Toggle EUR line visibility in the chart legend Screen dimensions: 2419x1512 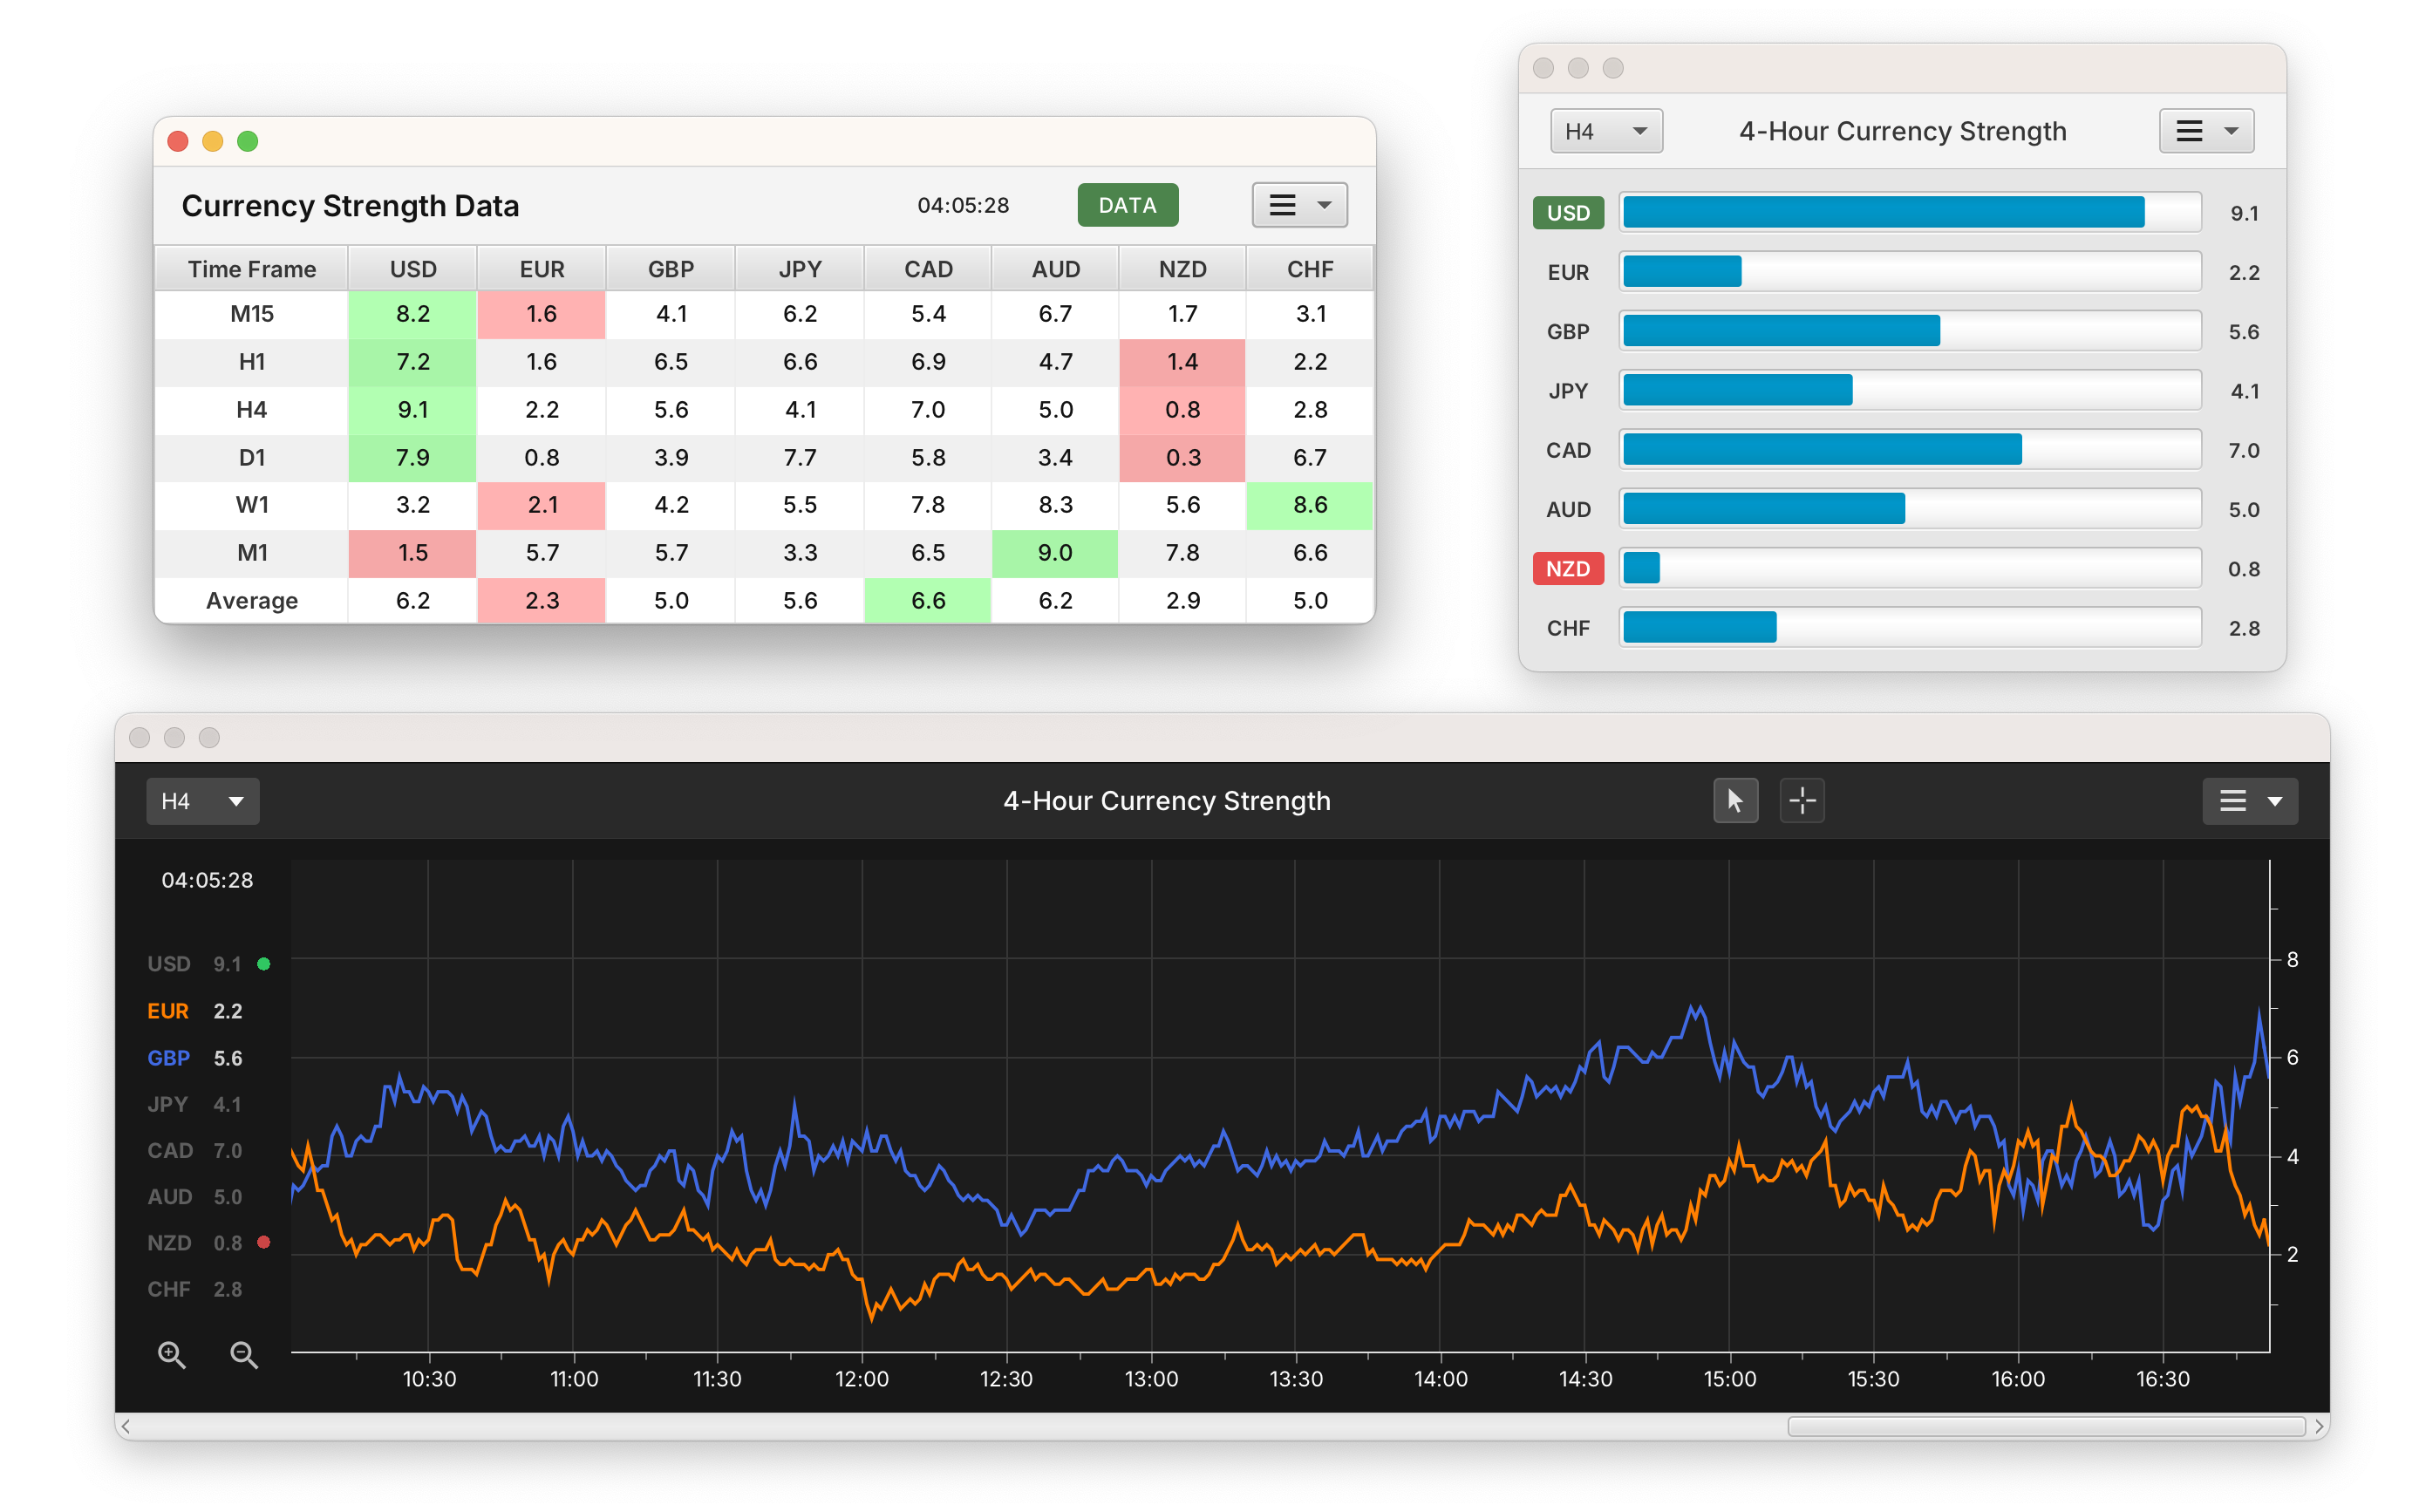click(x=167, y=1010)
